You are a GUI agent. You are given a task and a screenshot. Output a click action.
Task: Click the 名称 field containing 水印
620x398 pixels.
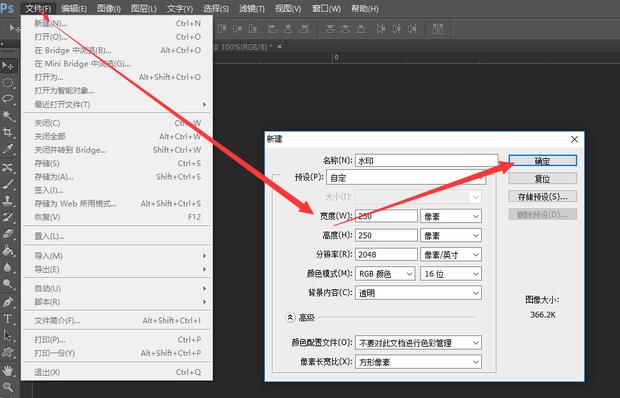426,160
